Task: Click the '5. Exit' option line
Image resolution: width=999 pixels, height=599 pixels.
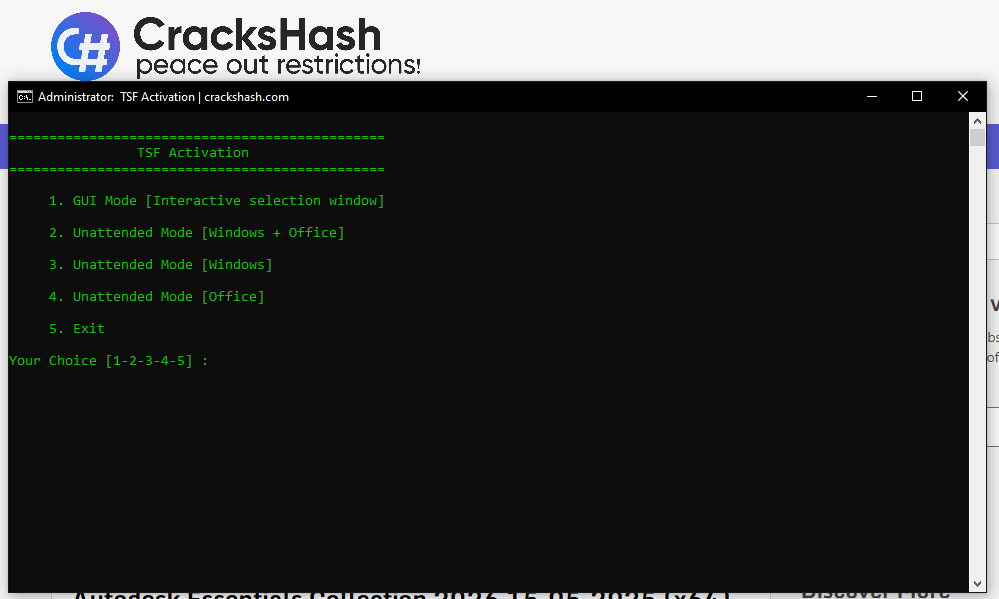Action: point(76,329)
